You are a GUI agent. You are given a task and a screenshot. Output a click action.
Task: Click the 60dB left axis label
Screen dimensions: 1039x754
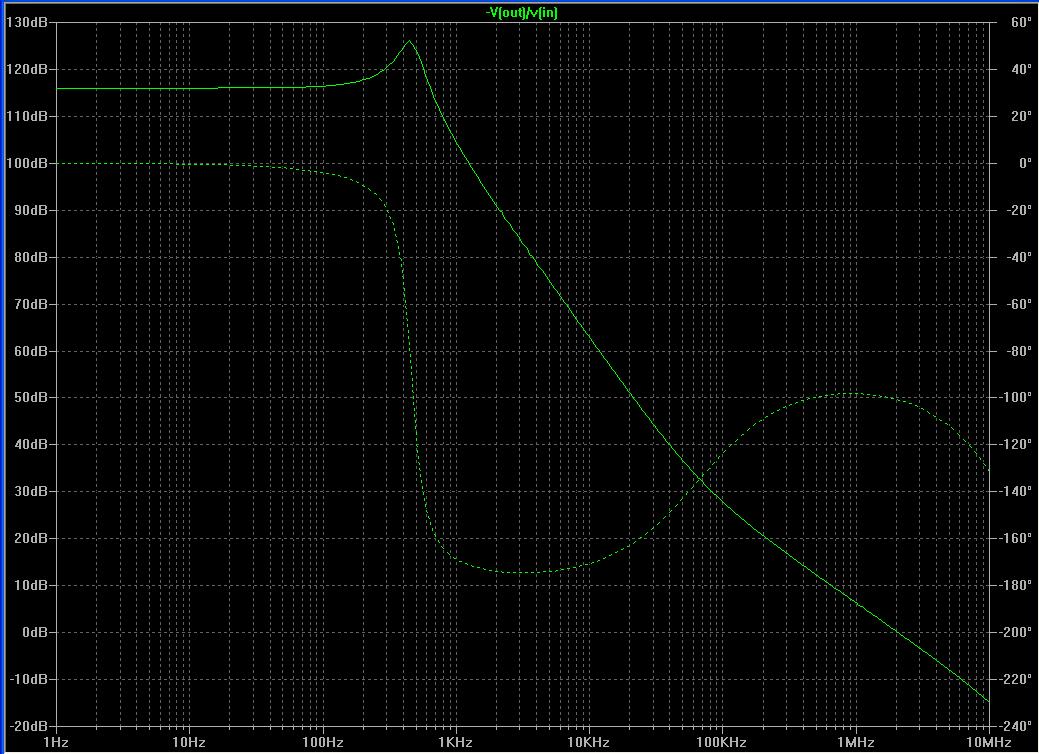(x=30, y=351)
